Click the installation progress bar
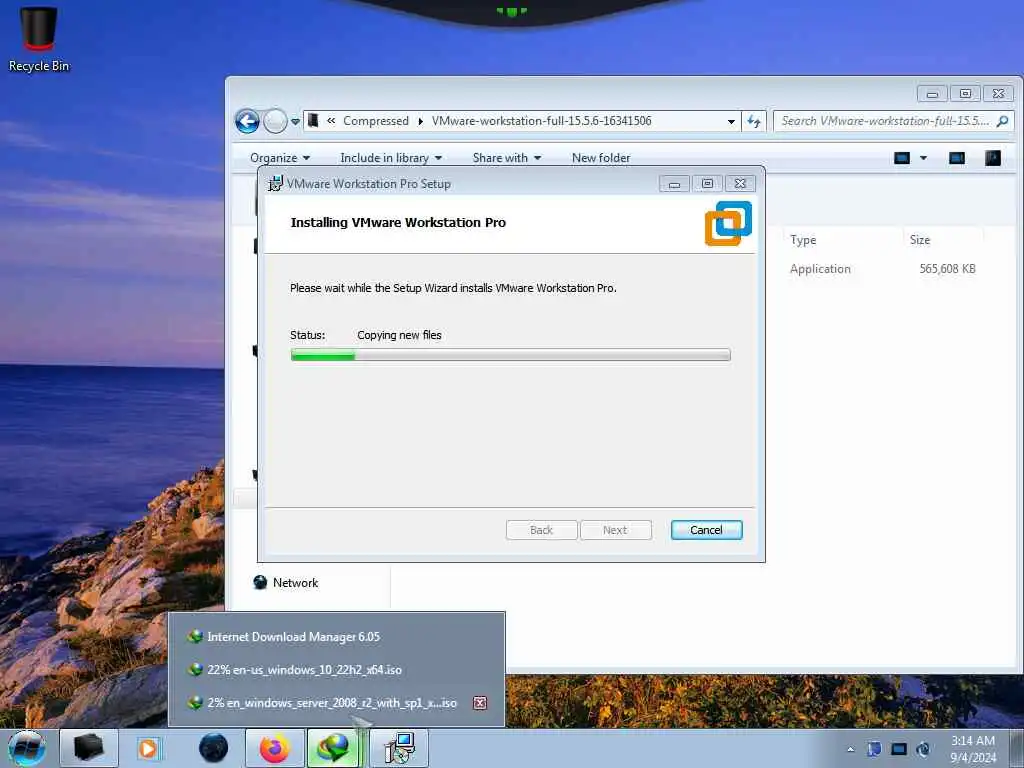The width and height of the screenshot is (1024, 768). 511,355
